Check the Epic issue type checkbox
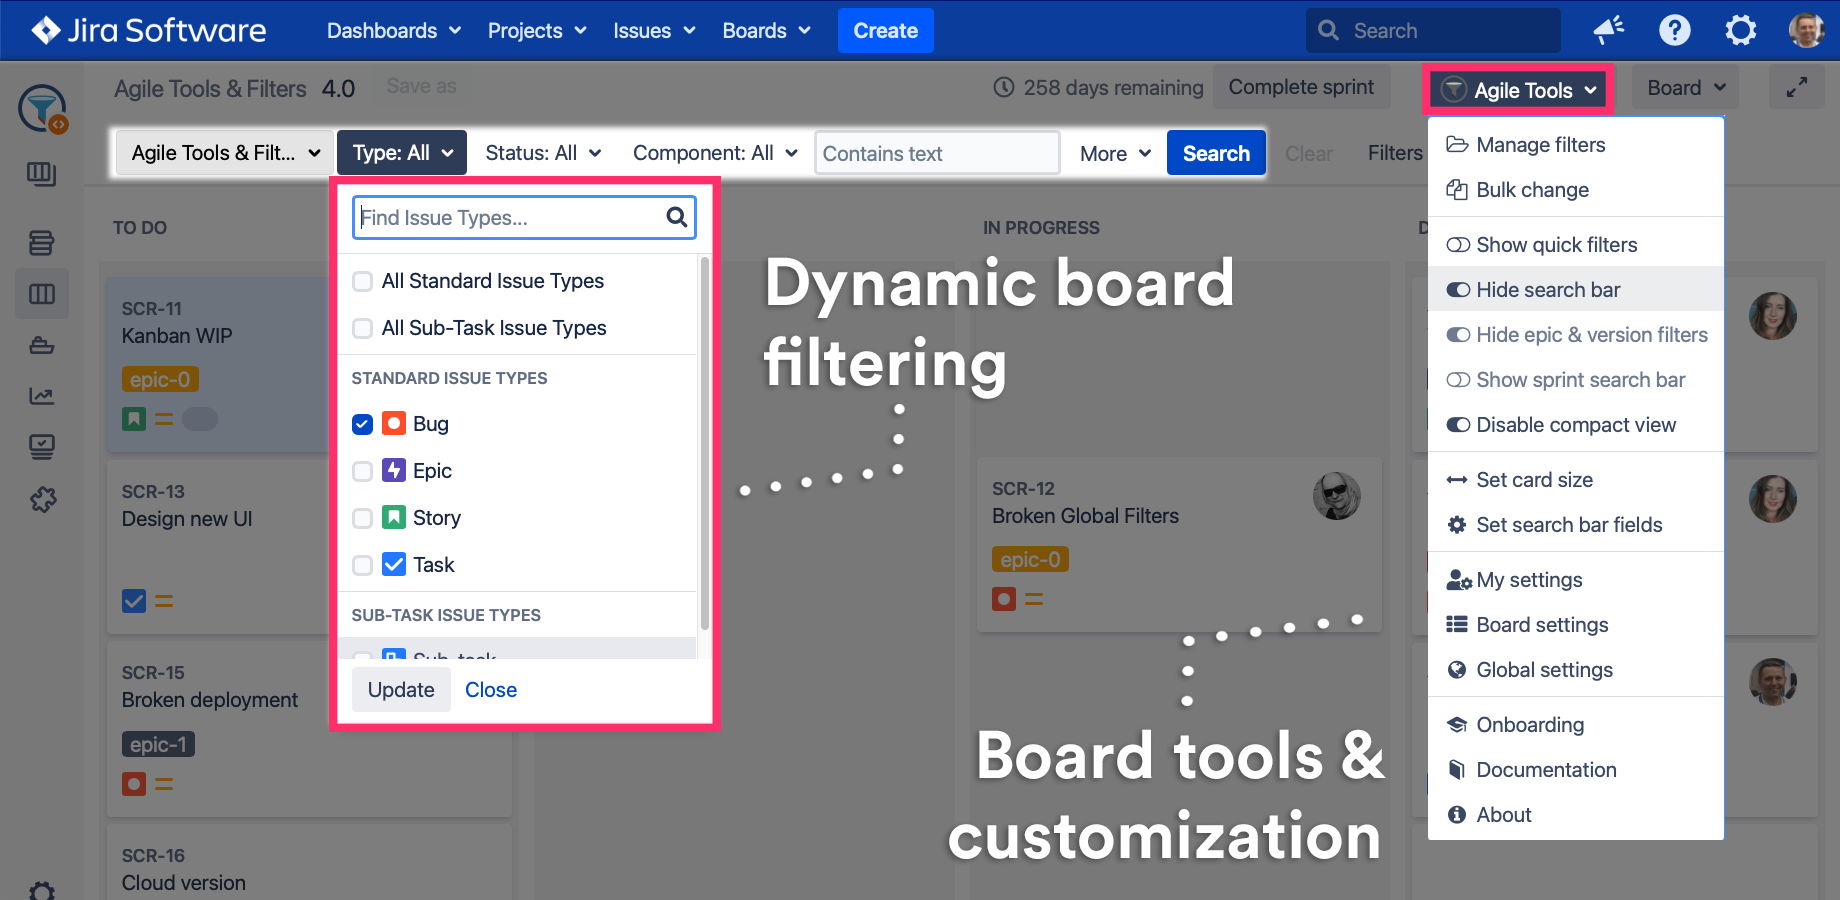This screenshot has height=900, width=1840. [362, 471]
